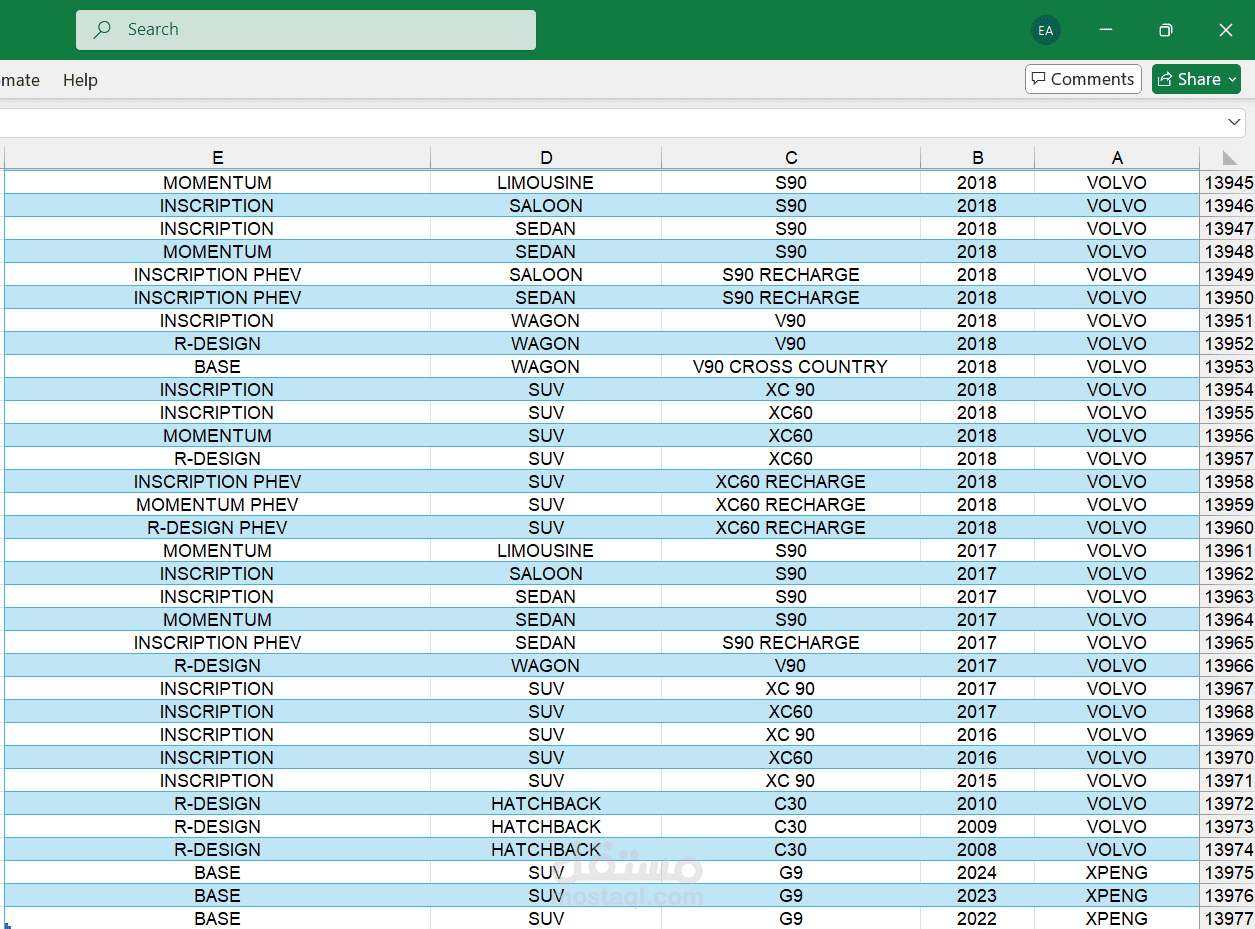Select column E header
Image resolution: width=1255 pixels, height=929 pixels.
point(217,157)
